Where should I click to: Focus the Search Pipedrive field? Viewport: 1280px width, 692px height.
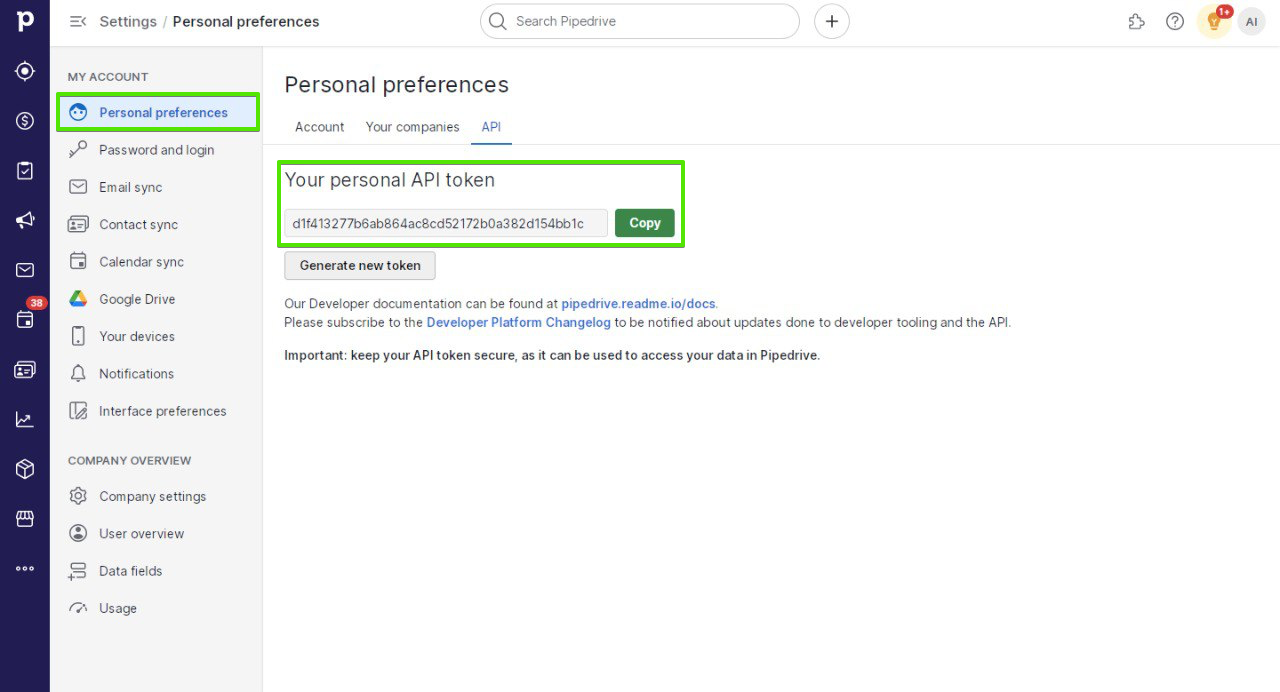tap(640, 21)
